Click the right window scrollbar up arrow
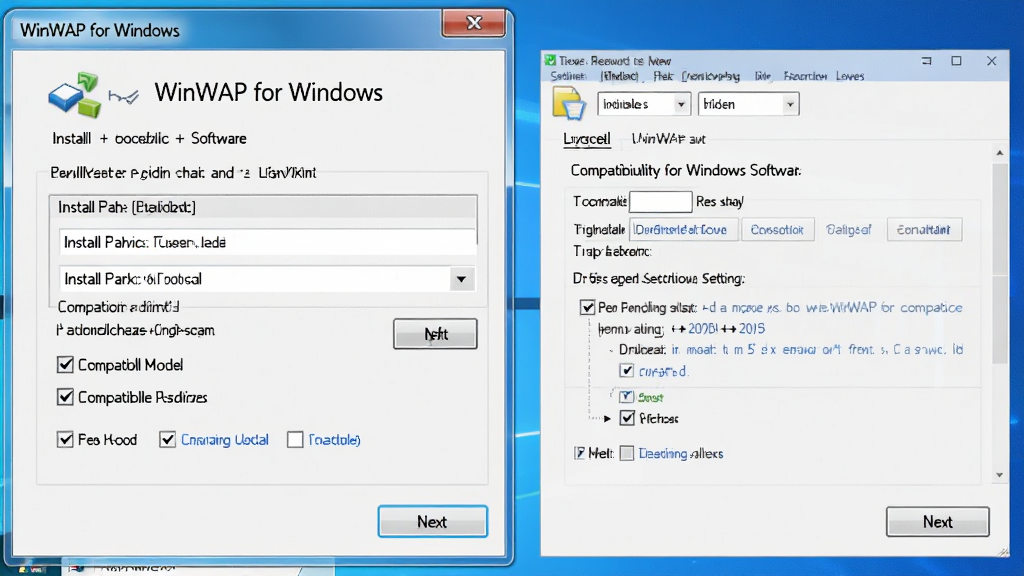Viewport: 1024px width, 576px height. point(999,153)
